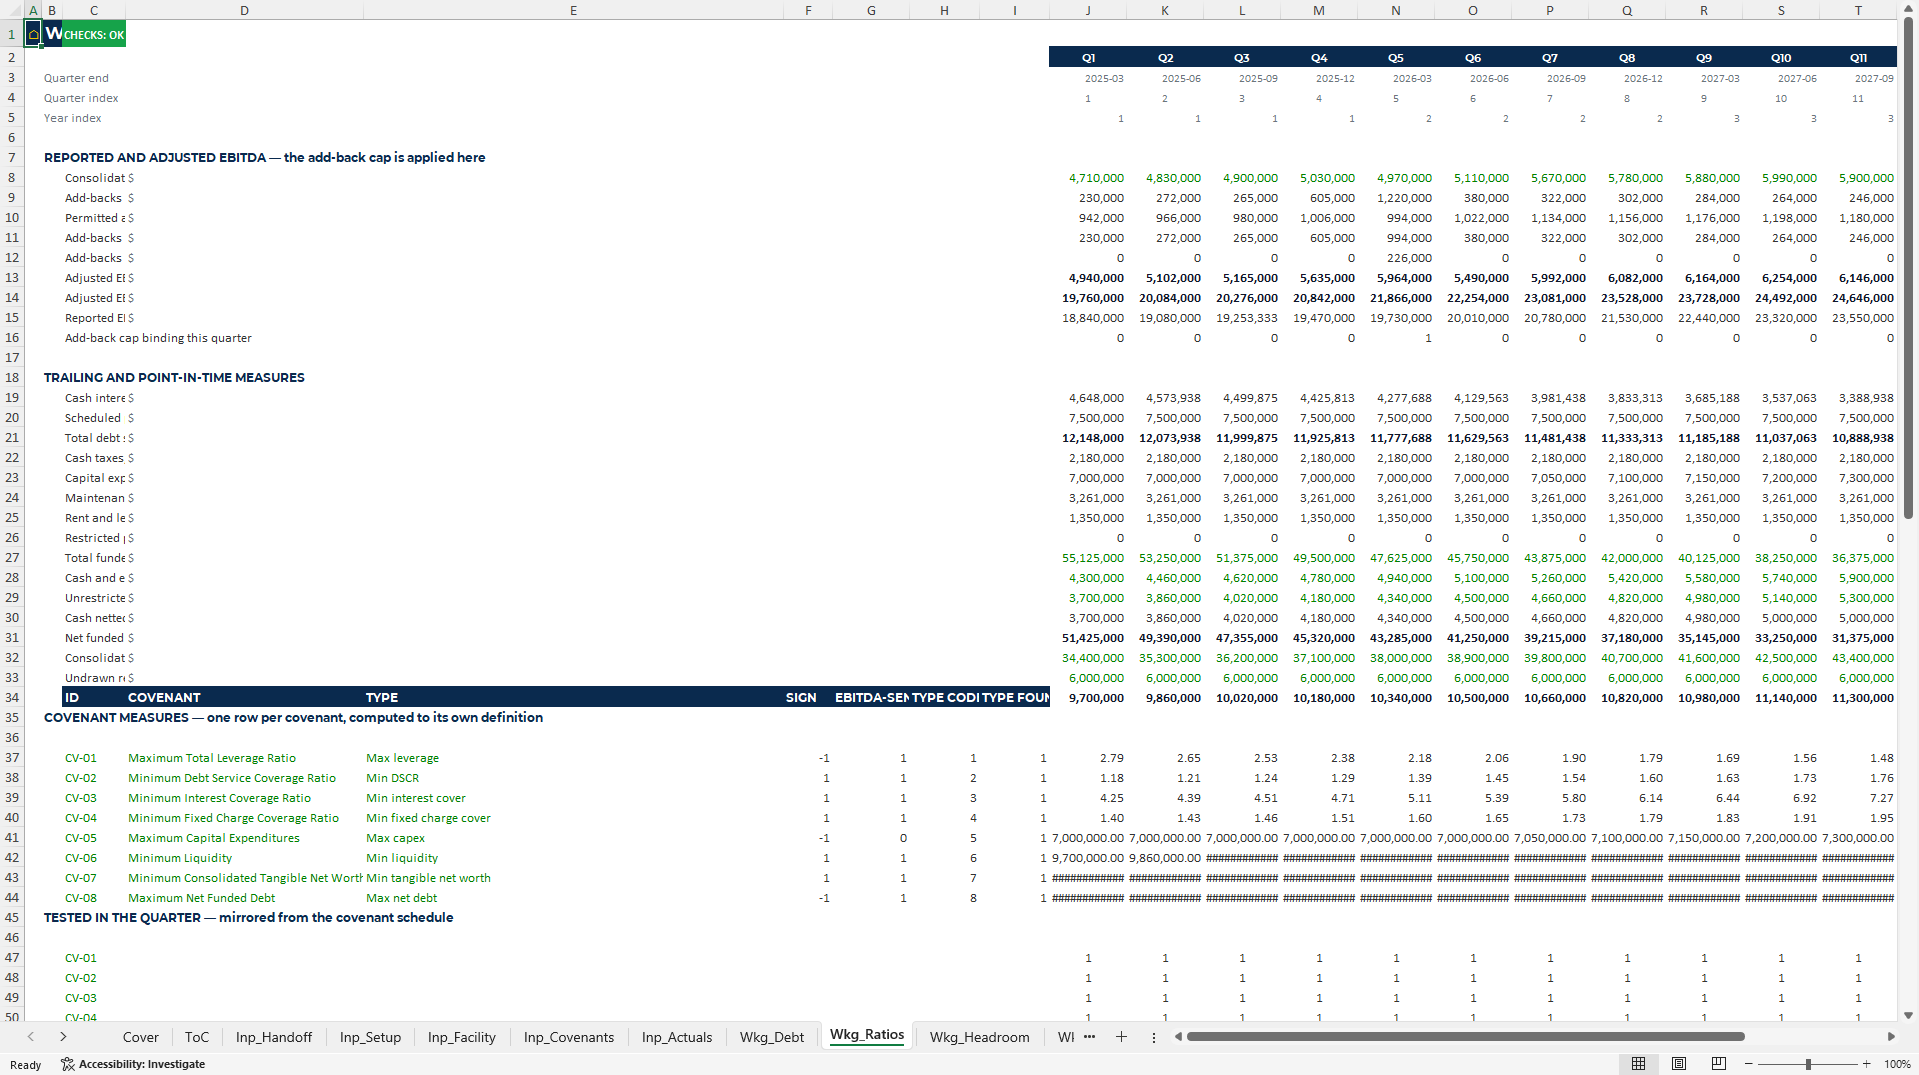The height and width of the screenshot is (1075, 1919).
Task: Open the Cover sheet tab
Action: click(x=140, y=1037)
